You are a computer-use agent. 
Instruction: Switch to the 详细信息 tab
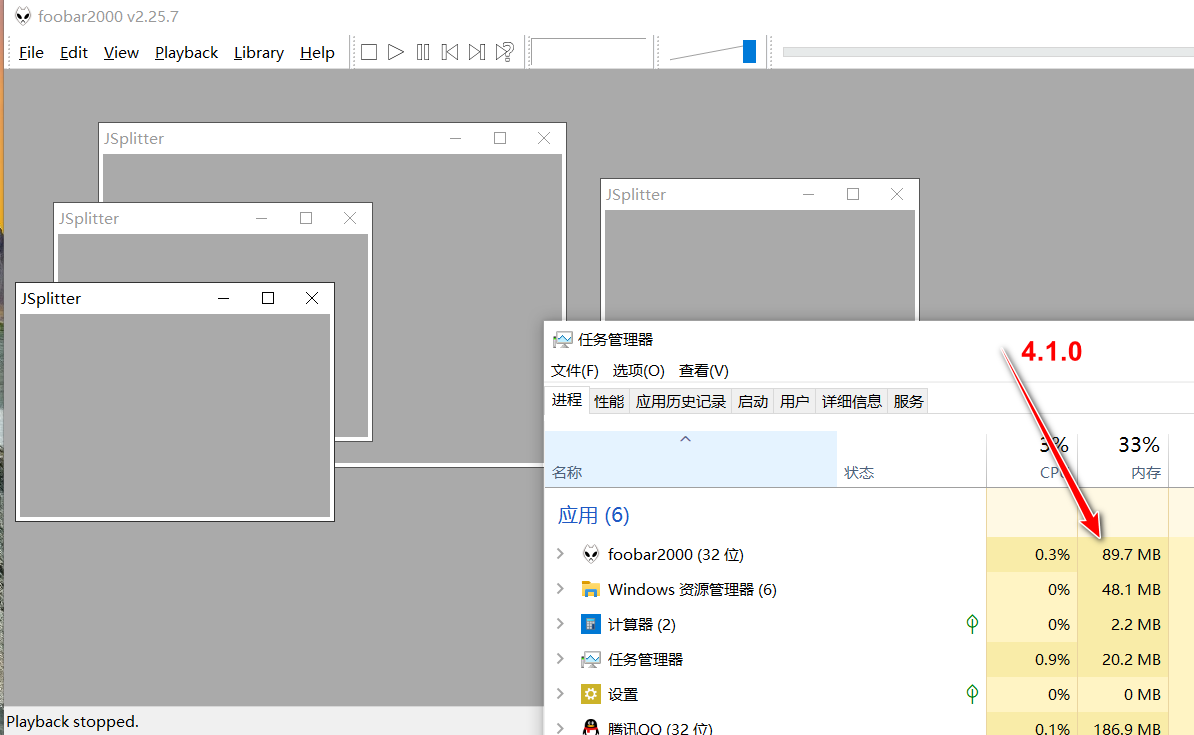851,401
